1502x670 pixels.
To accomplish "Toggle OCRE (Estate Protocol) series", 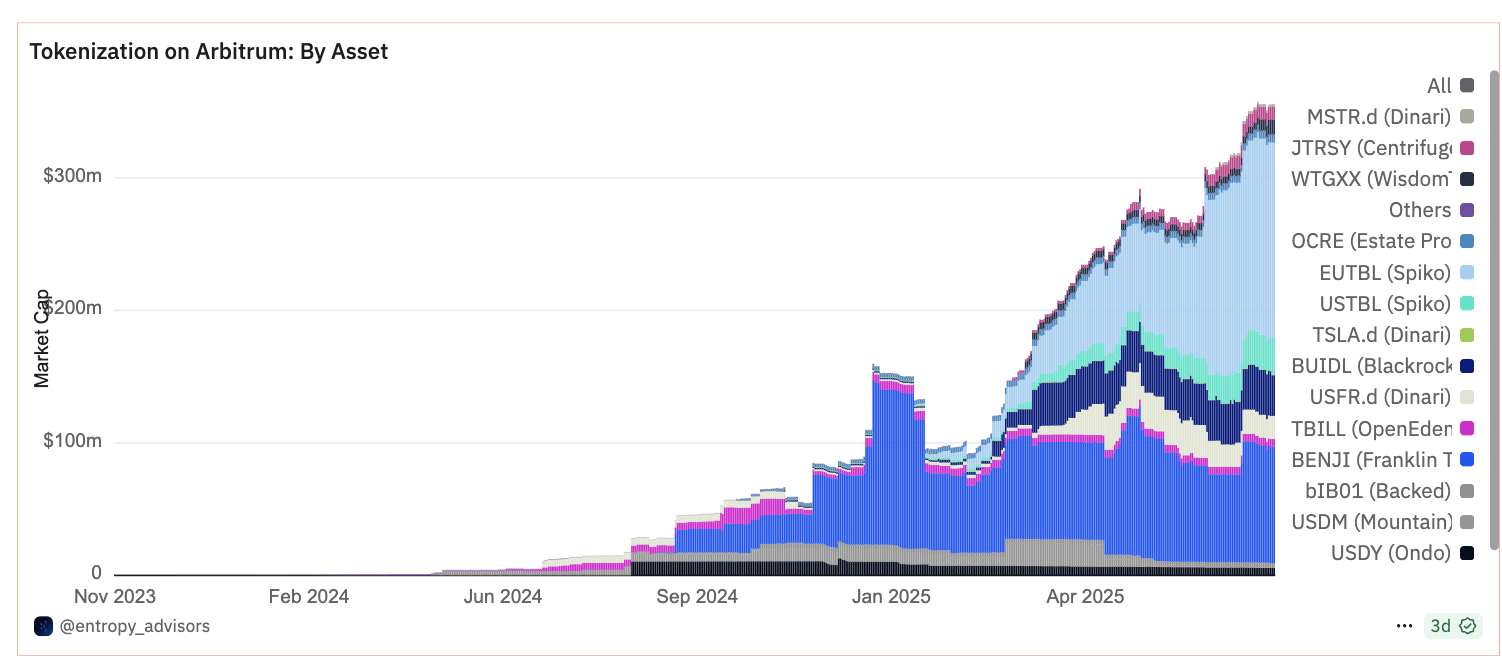I will click(x=1382, y=241).
